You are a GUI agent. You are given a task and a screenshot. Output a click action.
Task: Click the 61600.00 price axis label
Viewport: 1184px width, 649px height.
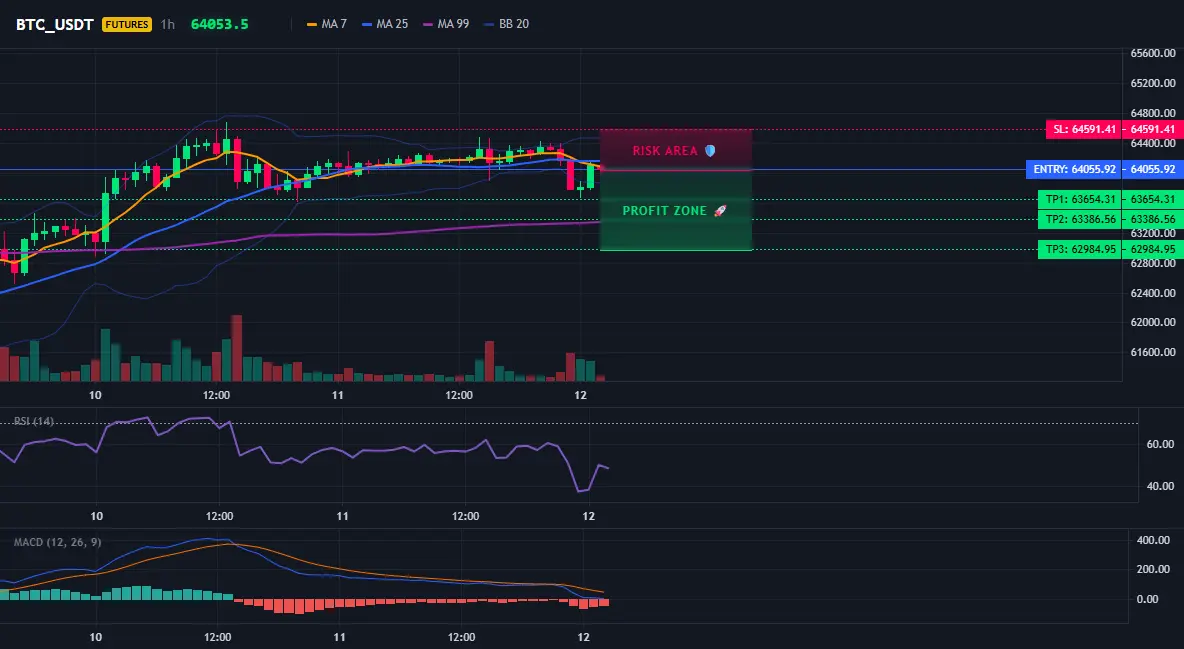coord(1153,352)
